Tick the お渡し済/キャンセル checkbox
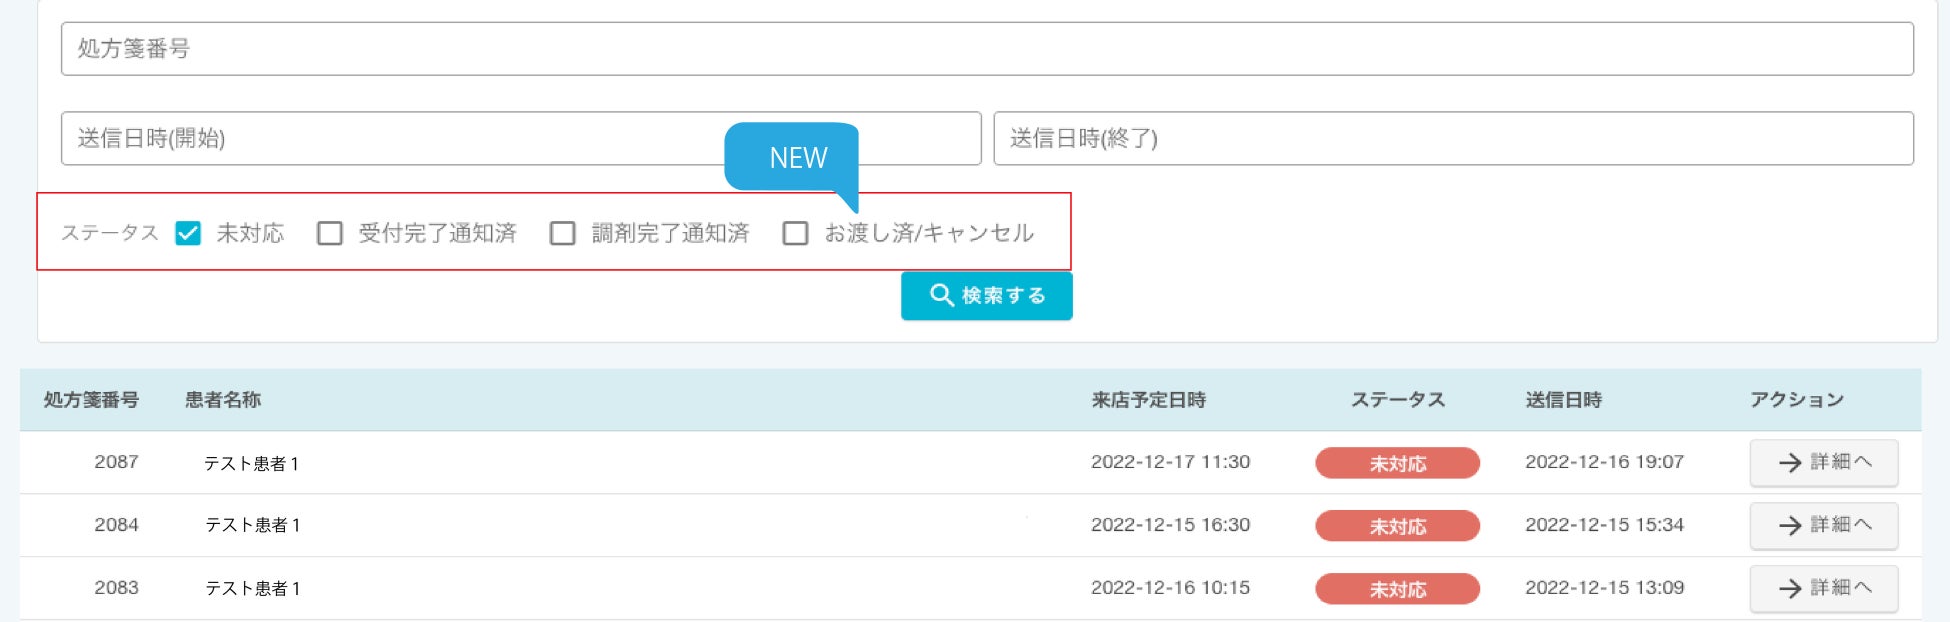 click(796, 233)
